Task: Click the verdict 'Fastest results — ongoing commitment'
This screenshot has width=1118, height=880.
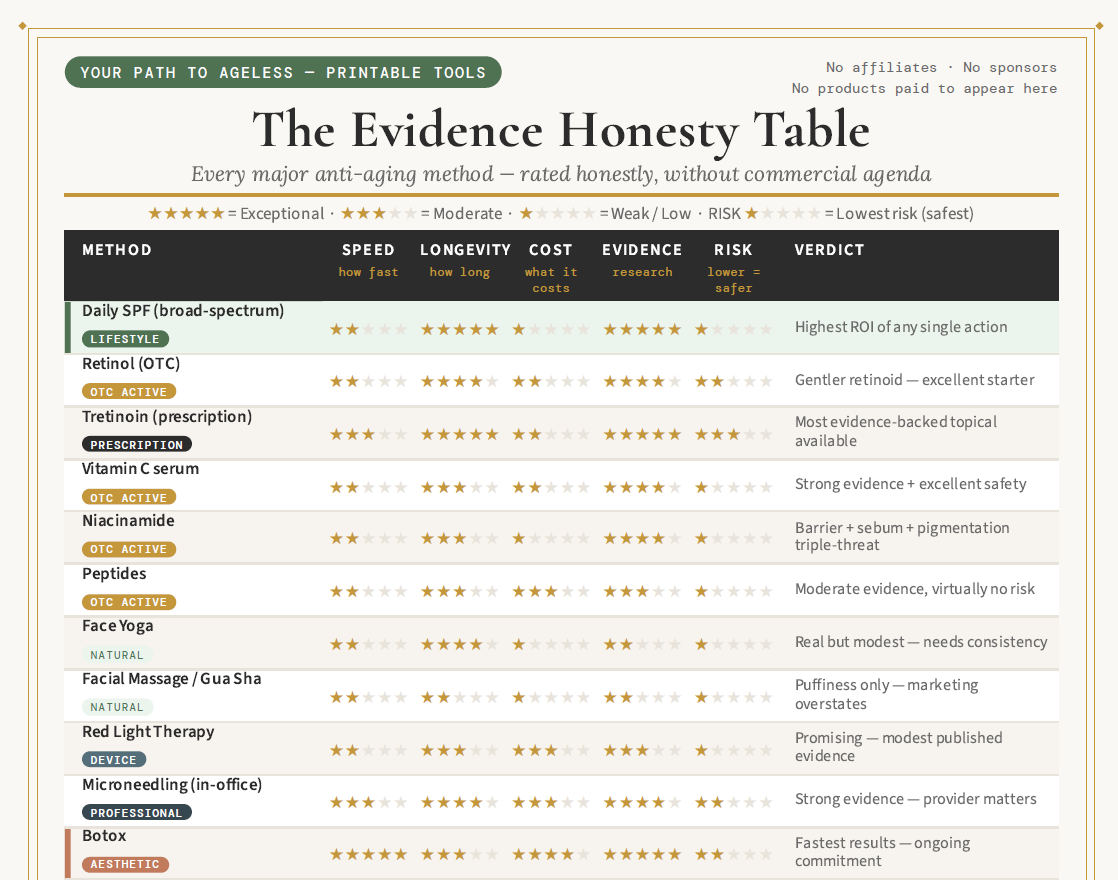Action: [x=883, y=852]
